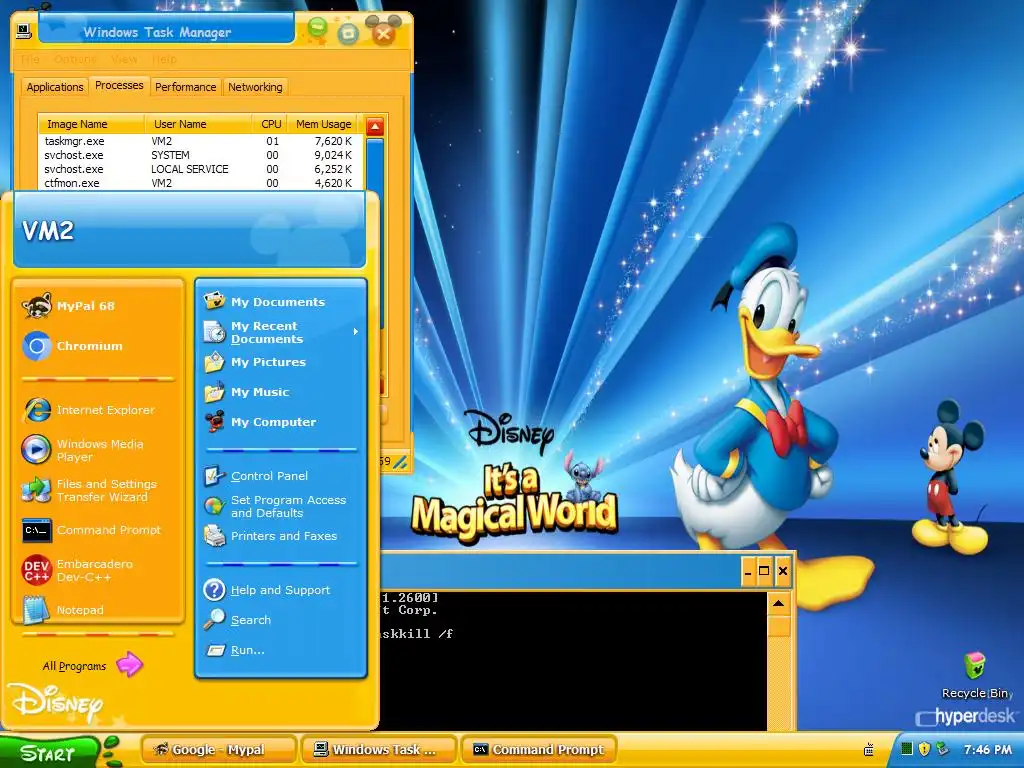This screenshot has width=1024, height=768.
Task: Select the Processes tab
Action: pos(119,86)
